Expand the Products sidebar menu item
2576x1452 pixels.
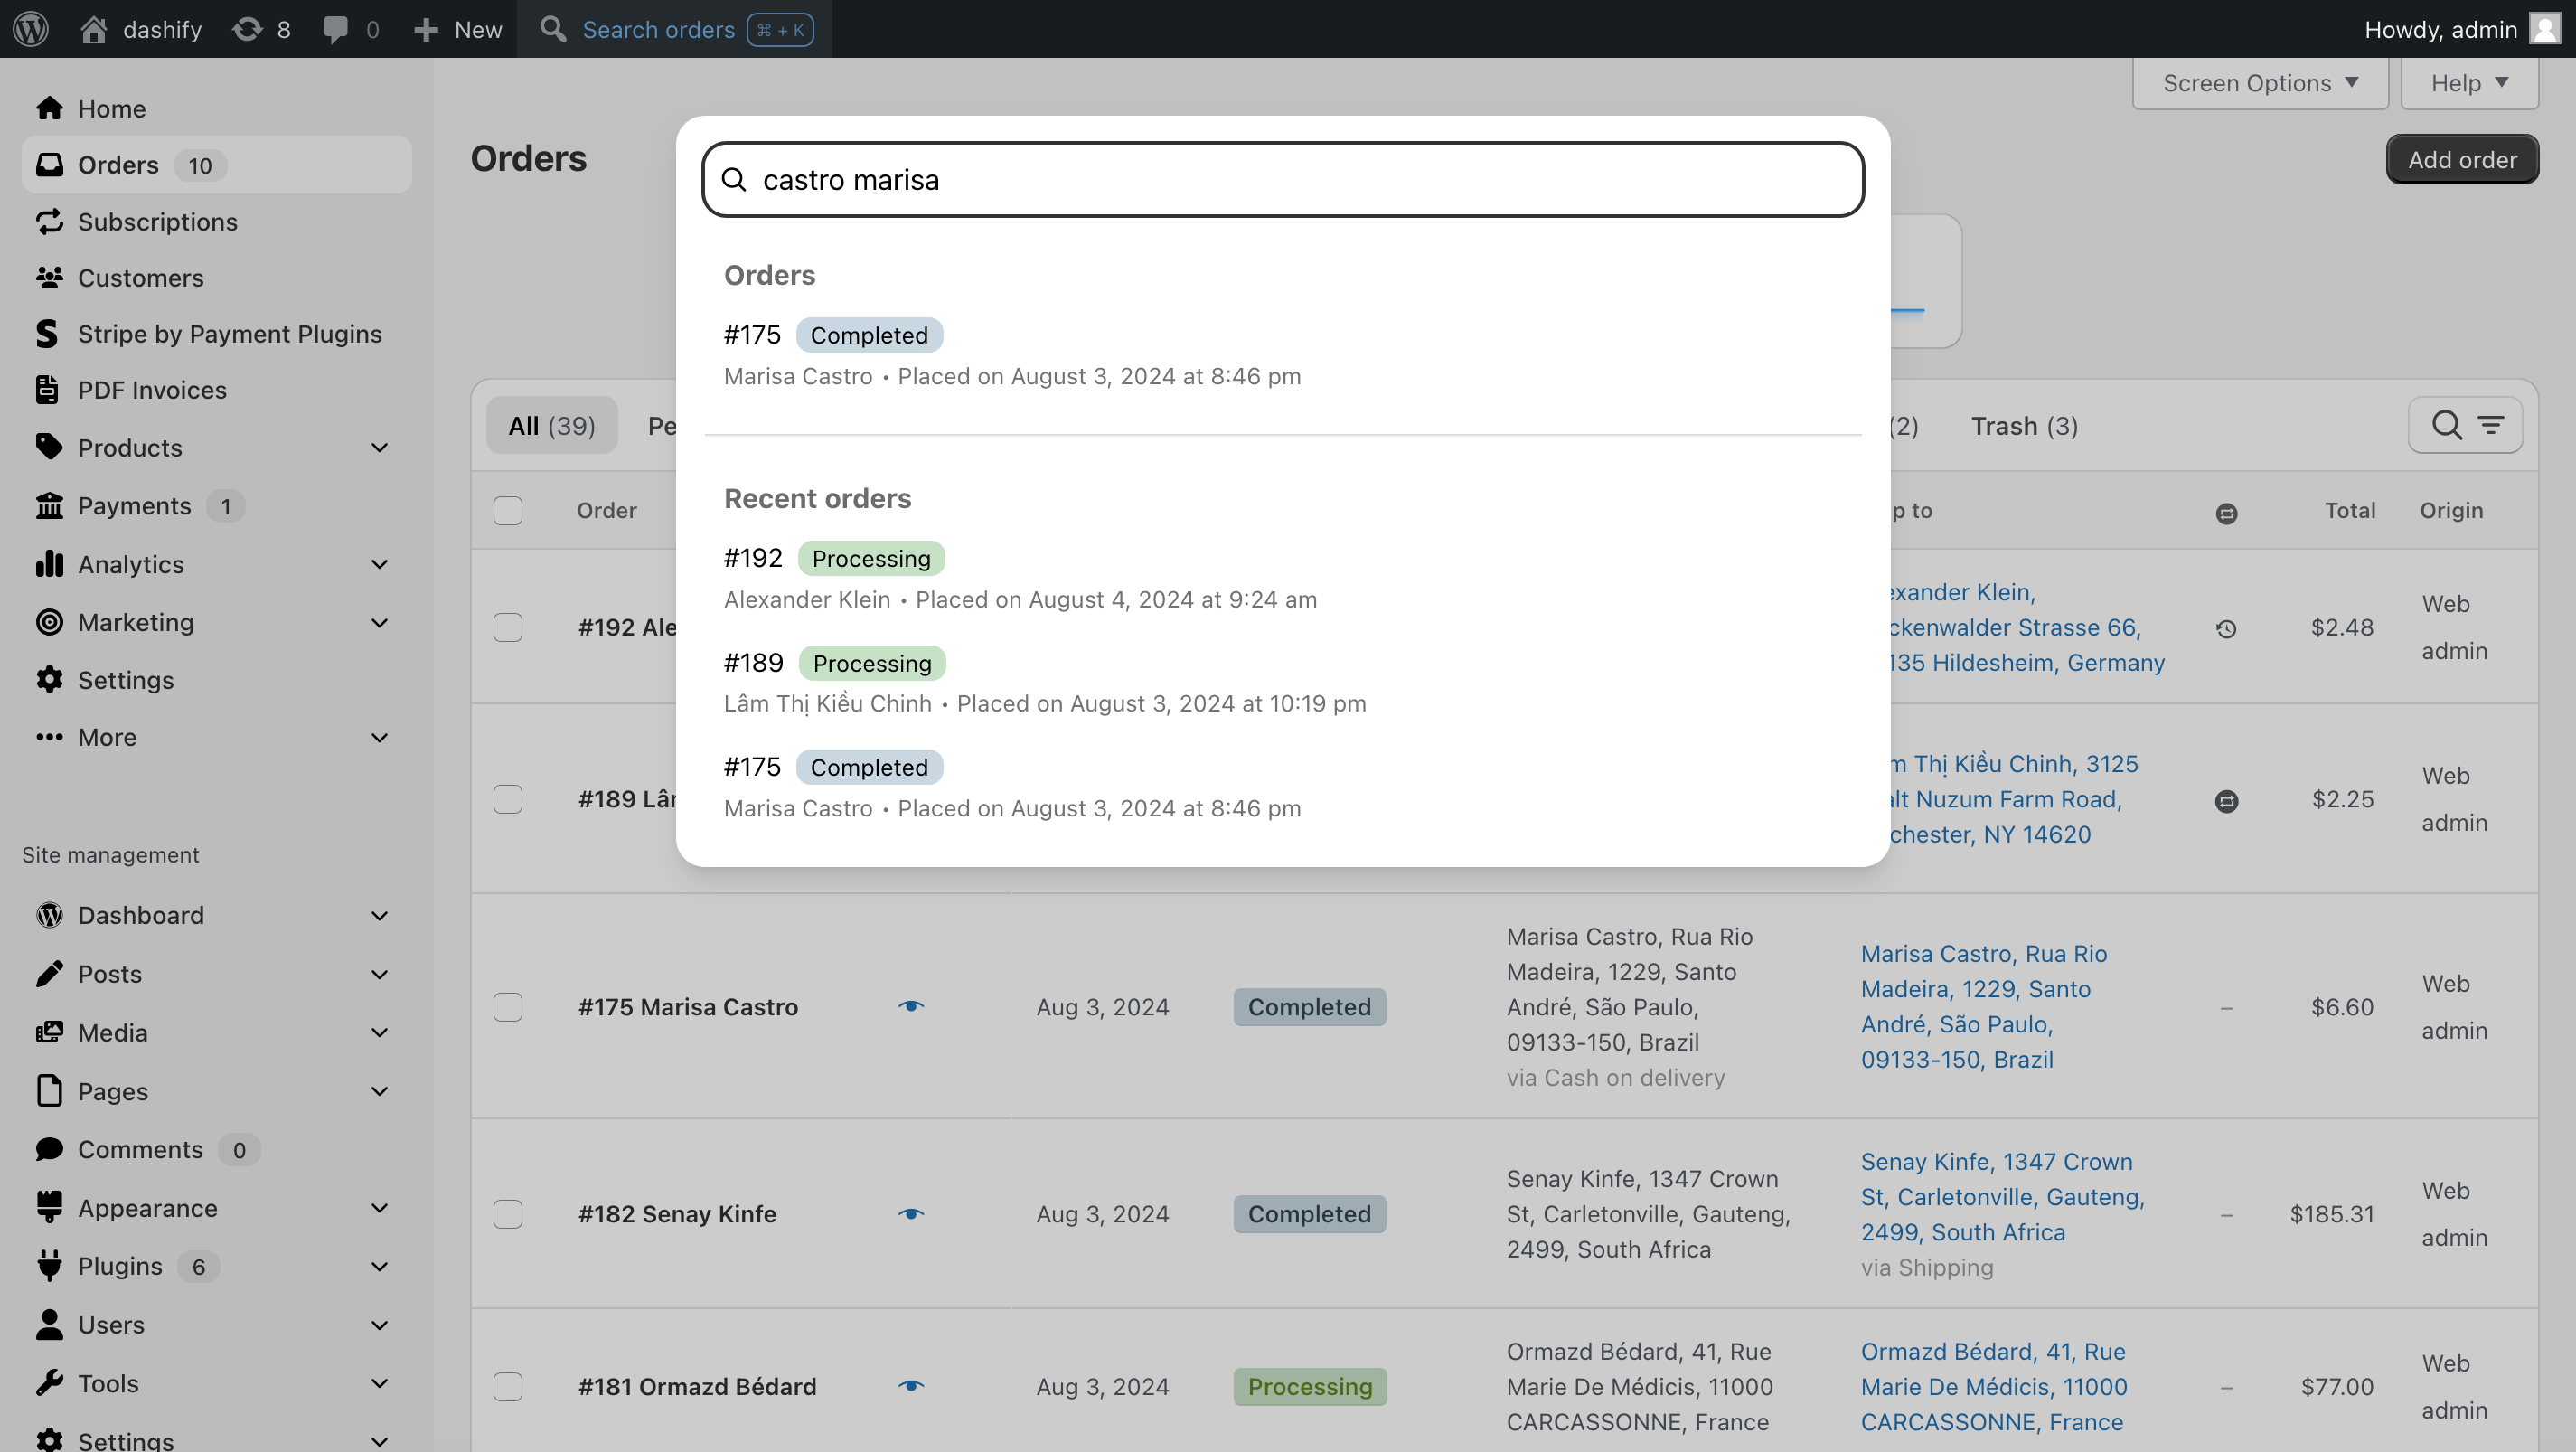386,448
